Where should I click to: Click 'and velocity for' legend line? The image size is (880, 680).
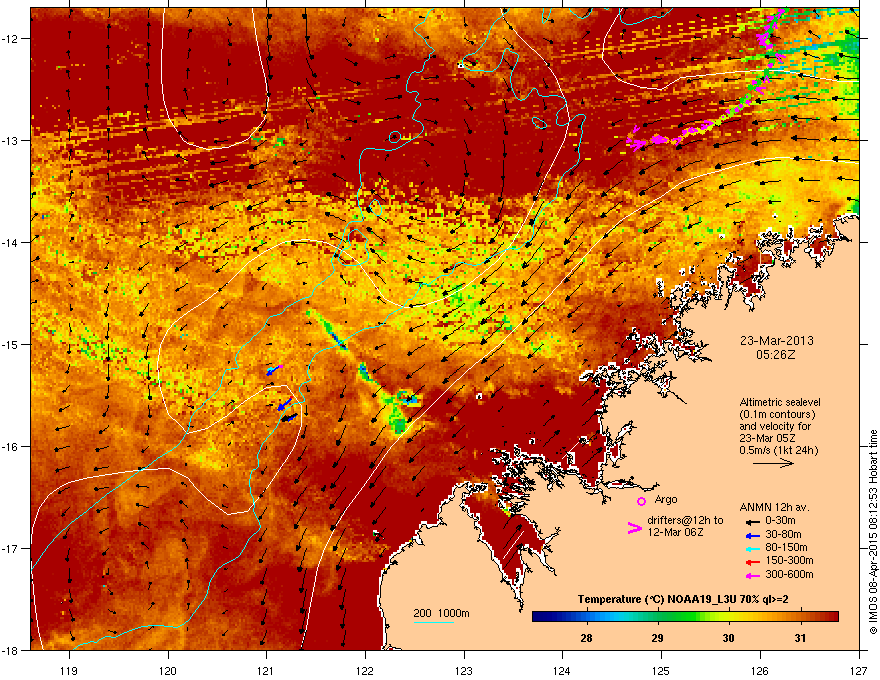[x=775, y=426]
